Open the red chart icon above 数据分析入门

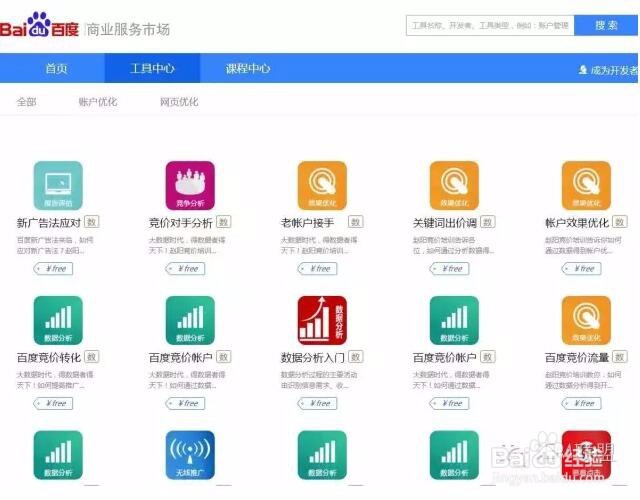tap(322, 320)
